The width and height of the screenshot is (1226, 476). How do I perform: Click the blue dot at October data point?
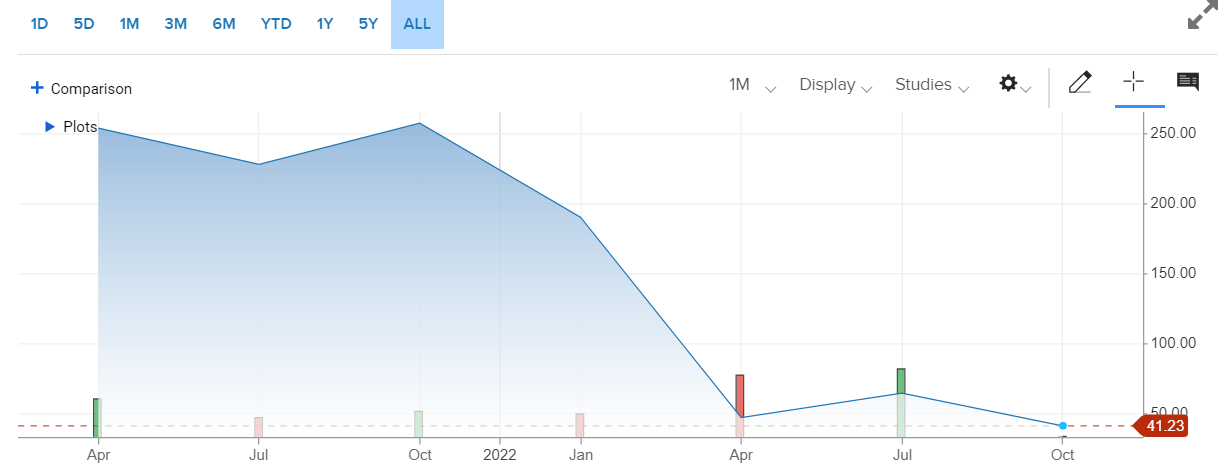tap(1063, 426)
